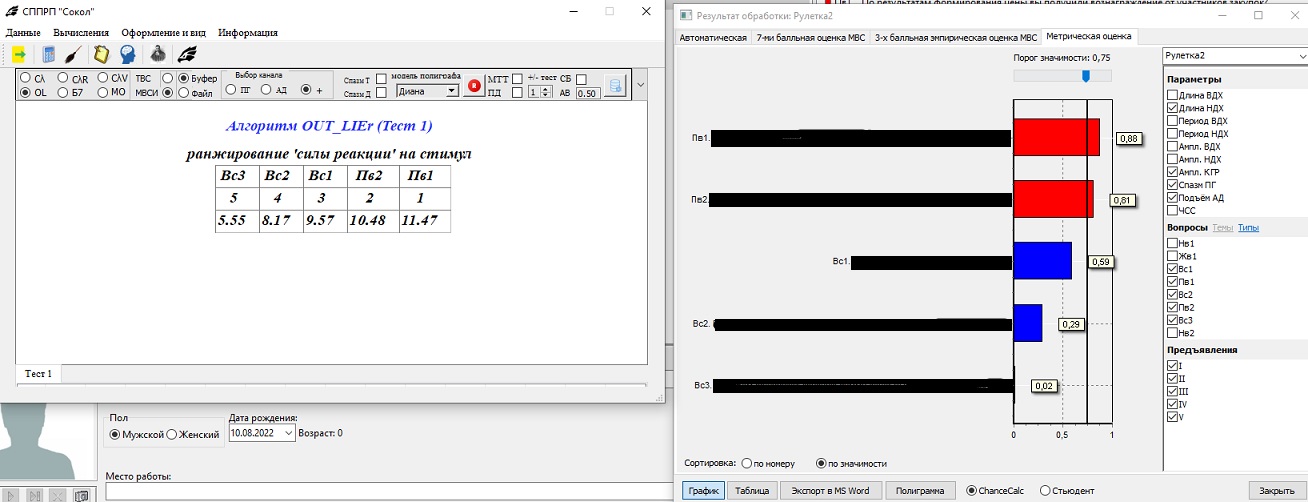Open the polygraph model dropdown Диана
The image size is (1308, 502).
[427, 91]
